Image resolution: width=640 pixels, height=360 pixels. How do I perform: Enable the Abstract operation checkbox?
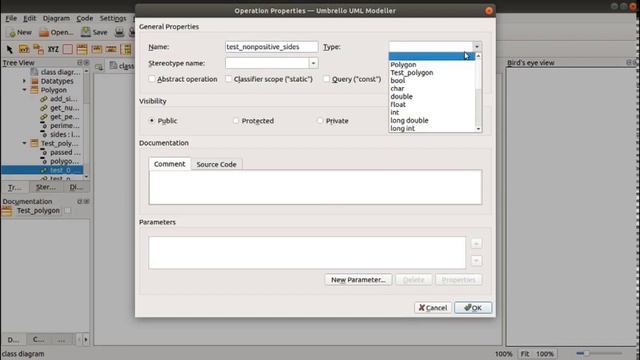coord(152,79)
